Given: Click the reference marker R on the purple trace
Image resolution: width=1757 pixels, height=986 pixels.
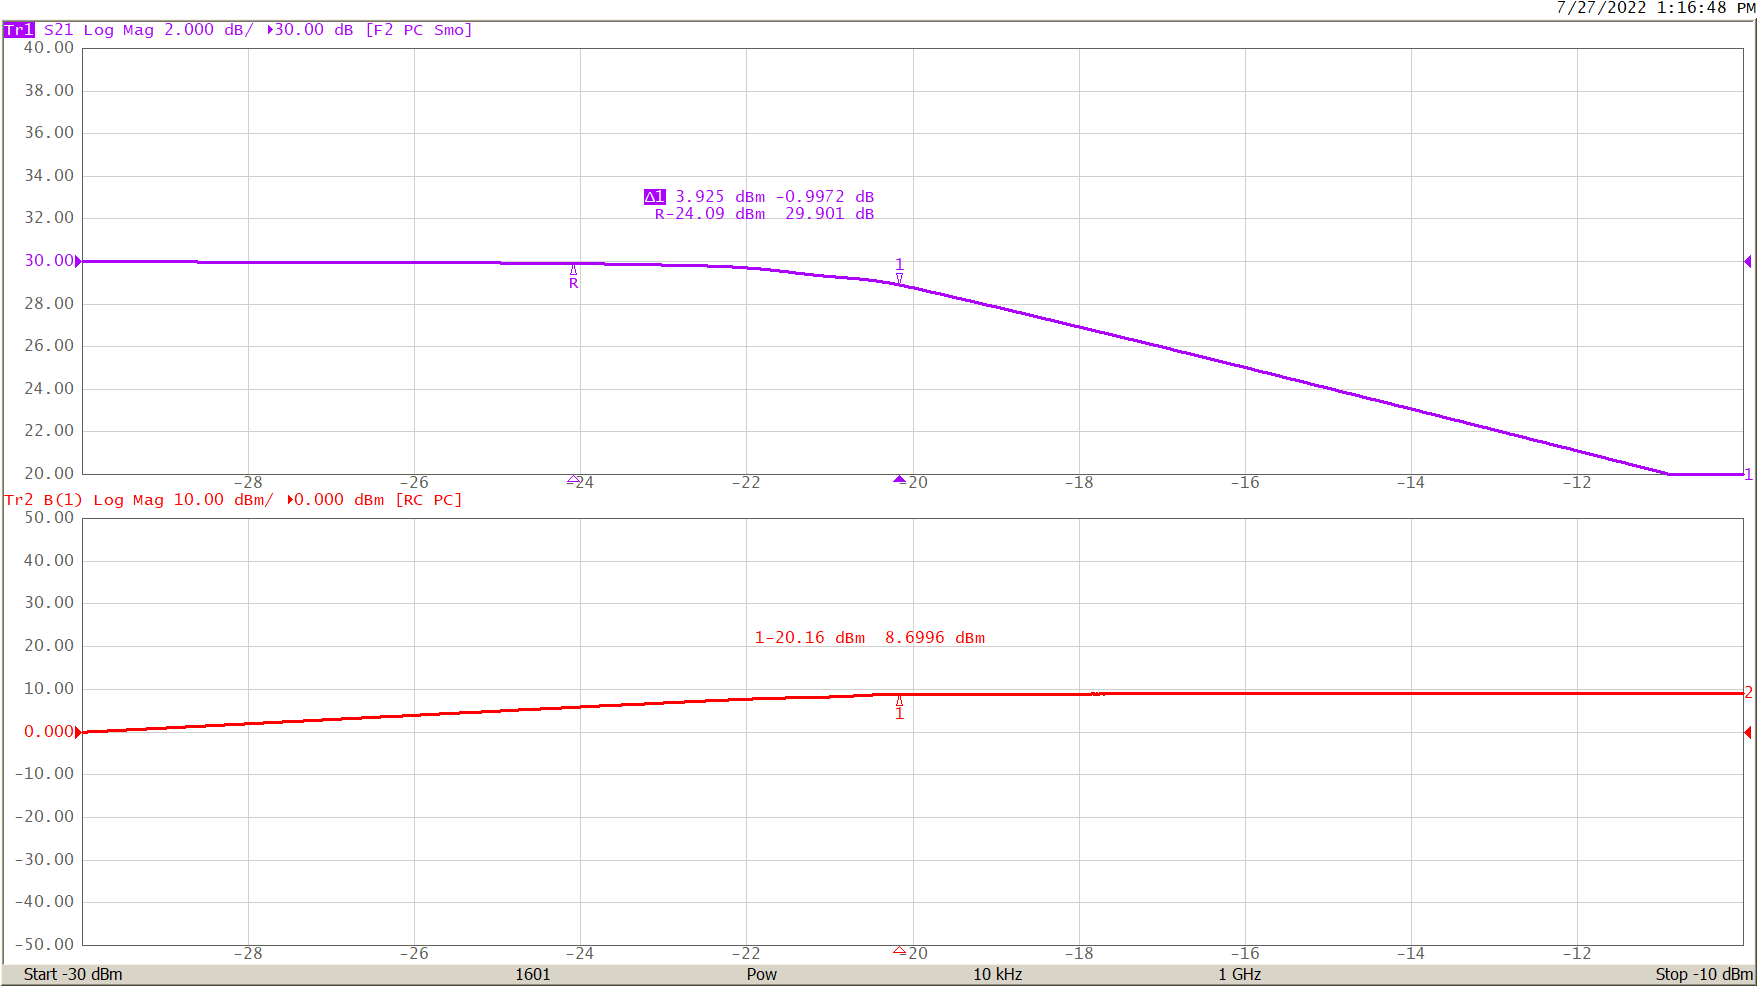Looking at the screenshot, I should (x=573, y=276).
